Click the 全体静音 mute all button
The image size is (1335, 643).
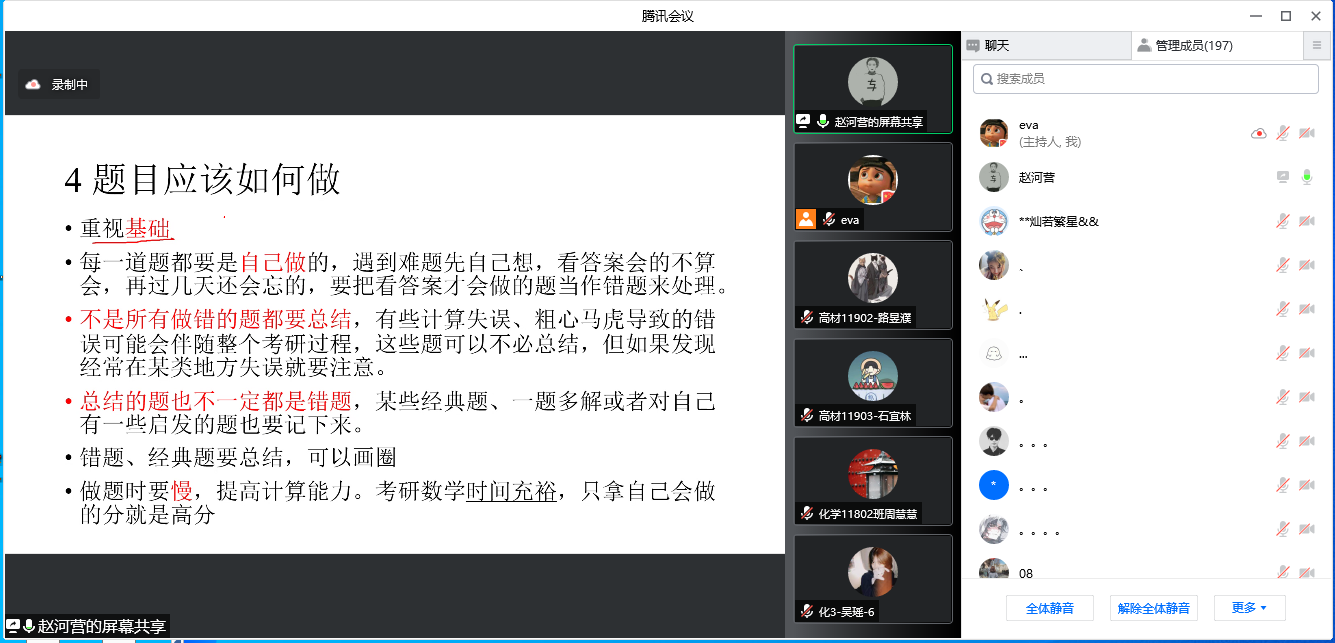point(1049,608)
